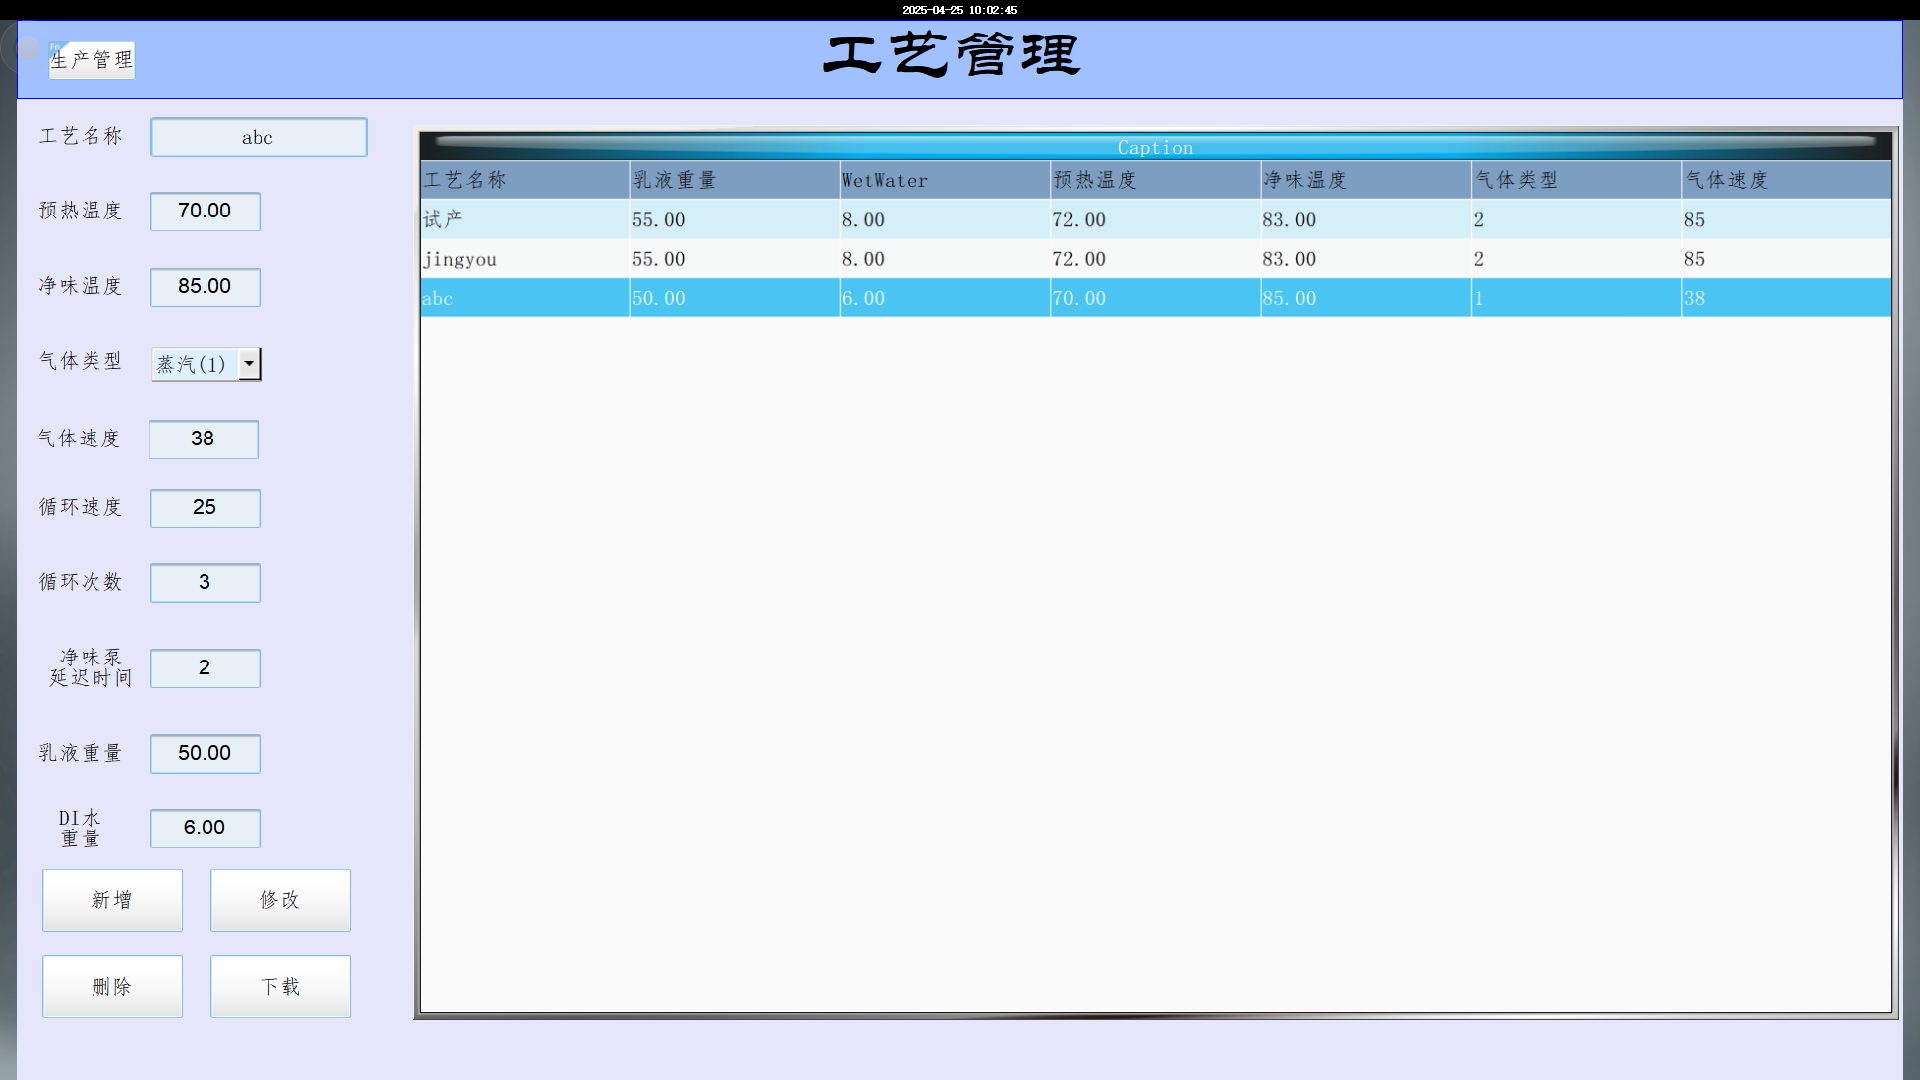Open the 生产管理 production management page
1920x1080 pixels.
[x=92, y=60]
